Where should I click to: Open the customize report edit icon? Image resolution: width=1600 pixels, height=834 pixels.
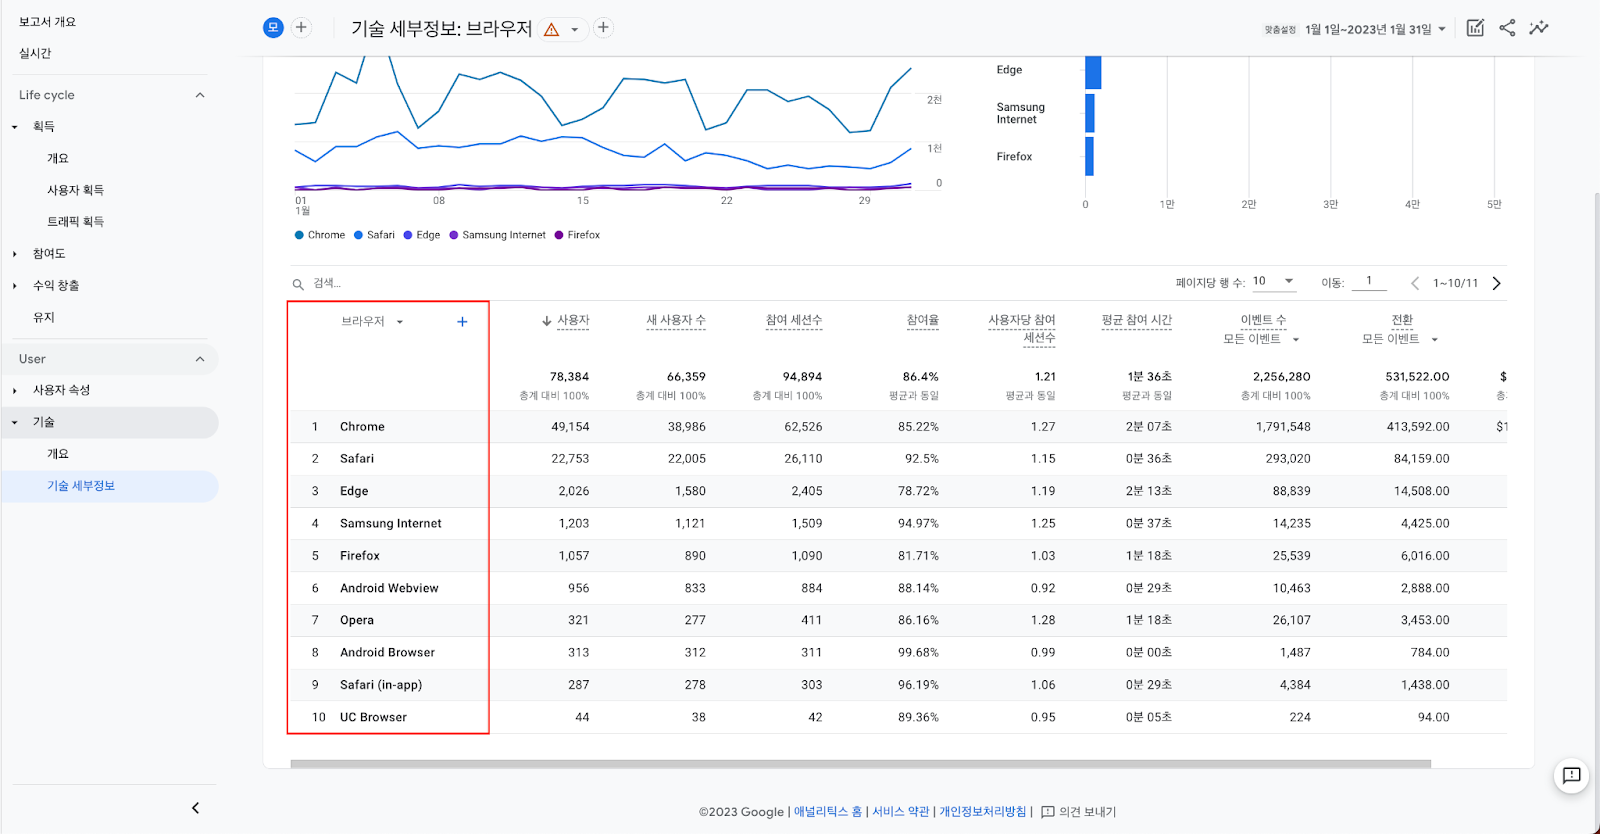coord(1475,28)
